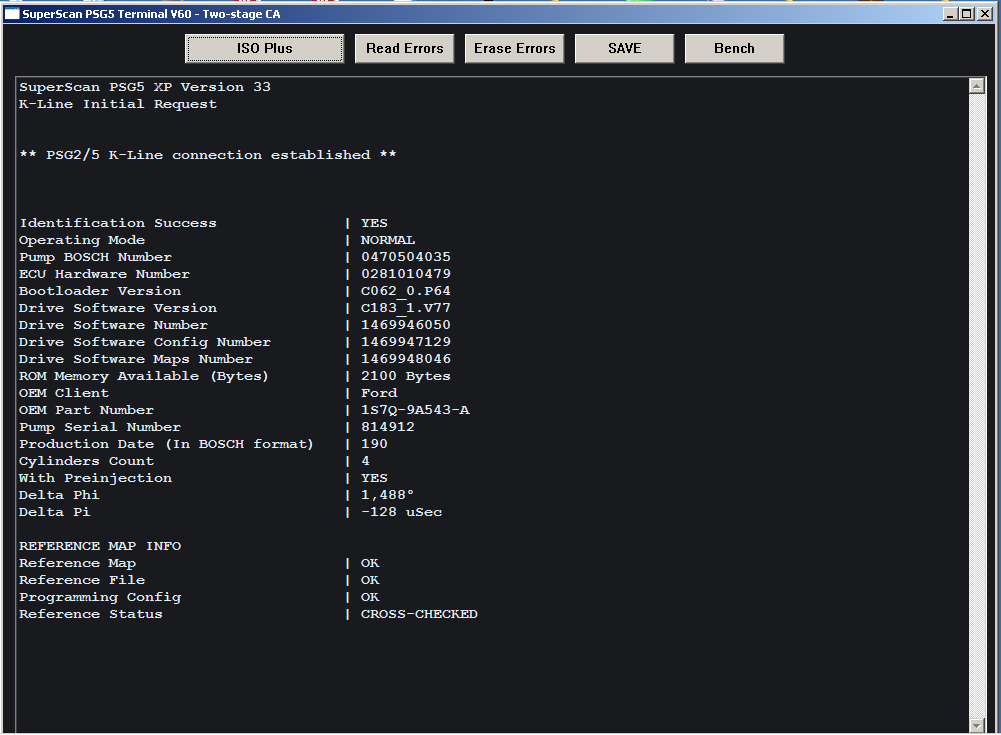Click the Bootloader Version value C062_0.P64
1001x735 pixels.
point(406,291)
